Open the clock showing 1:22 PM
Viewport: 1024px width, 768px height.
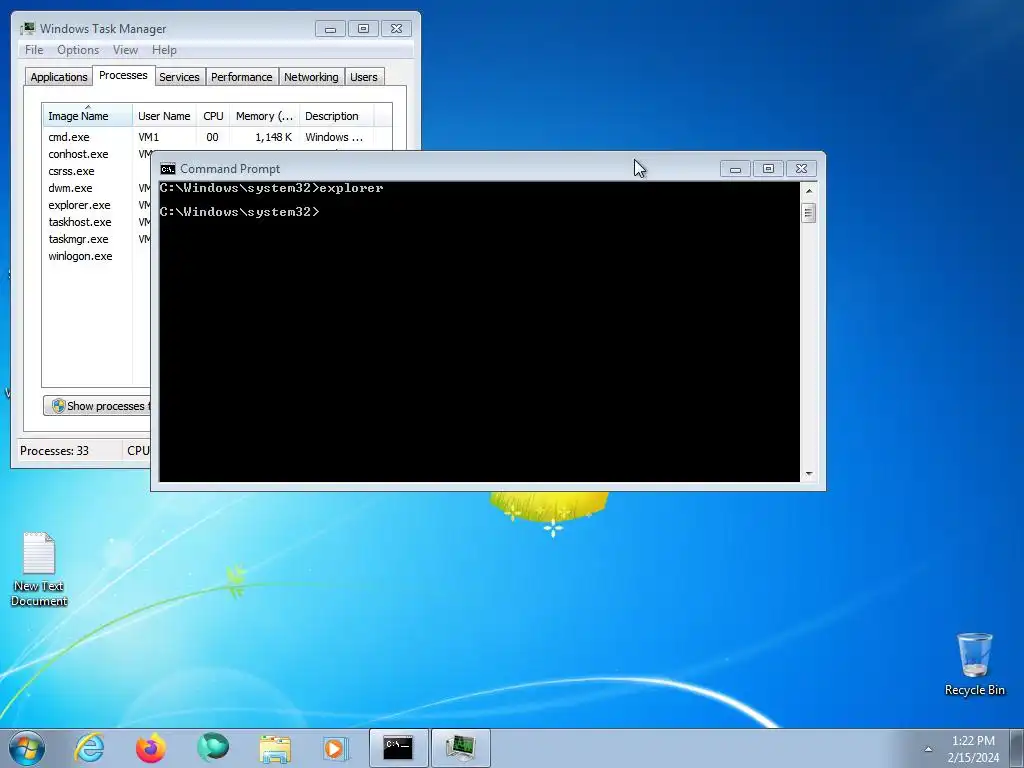[x=973, y=749]
